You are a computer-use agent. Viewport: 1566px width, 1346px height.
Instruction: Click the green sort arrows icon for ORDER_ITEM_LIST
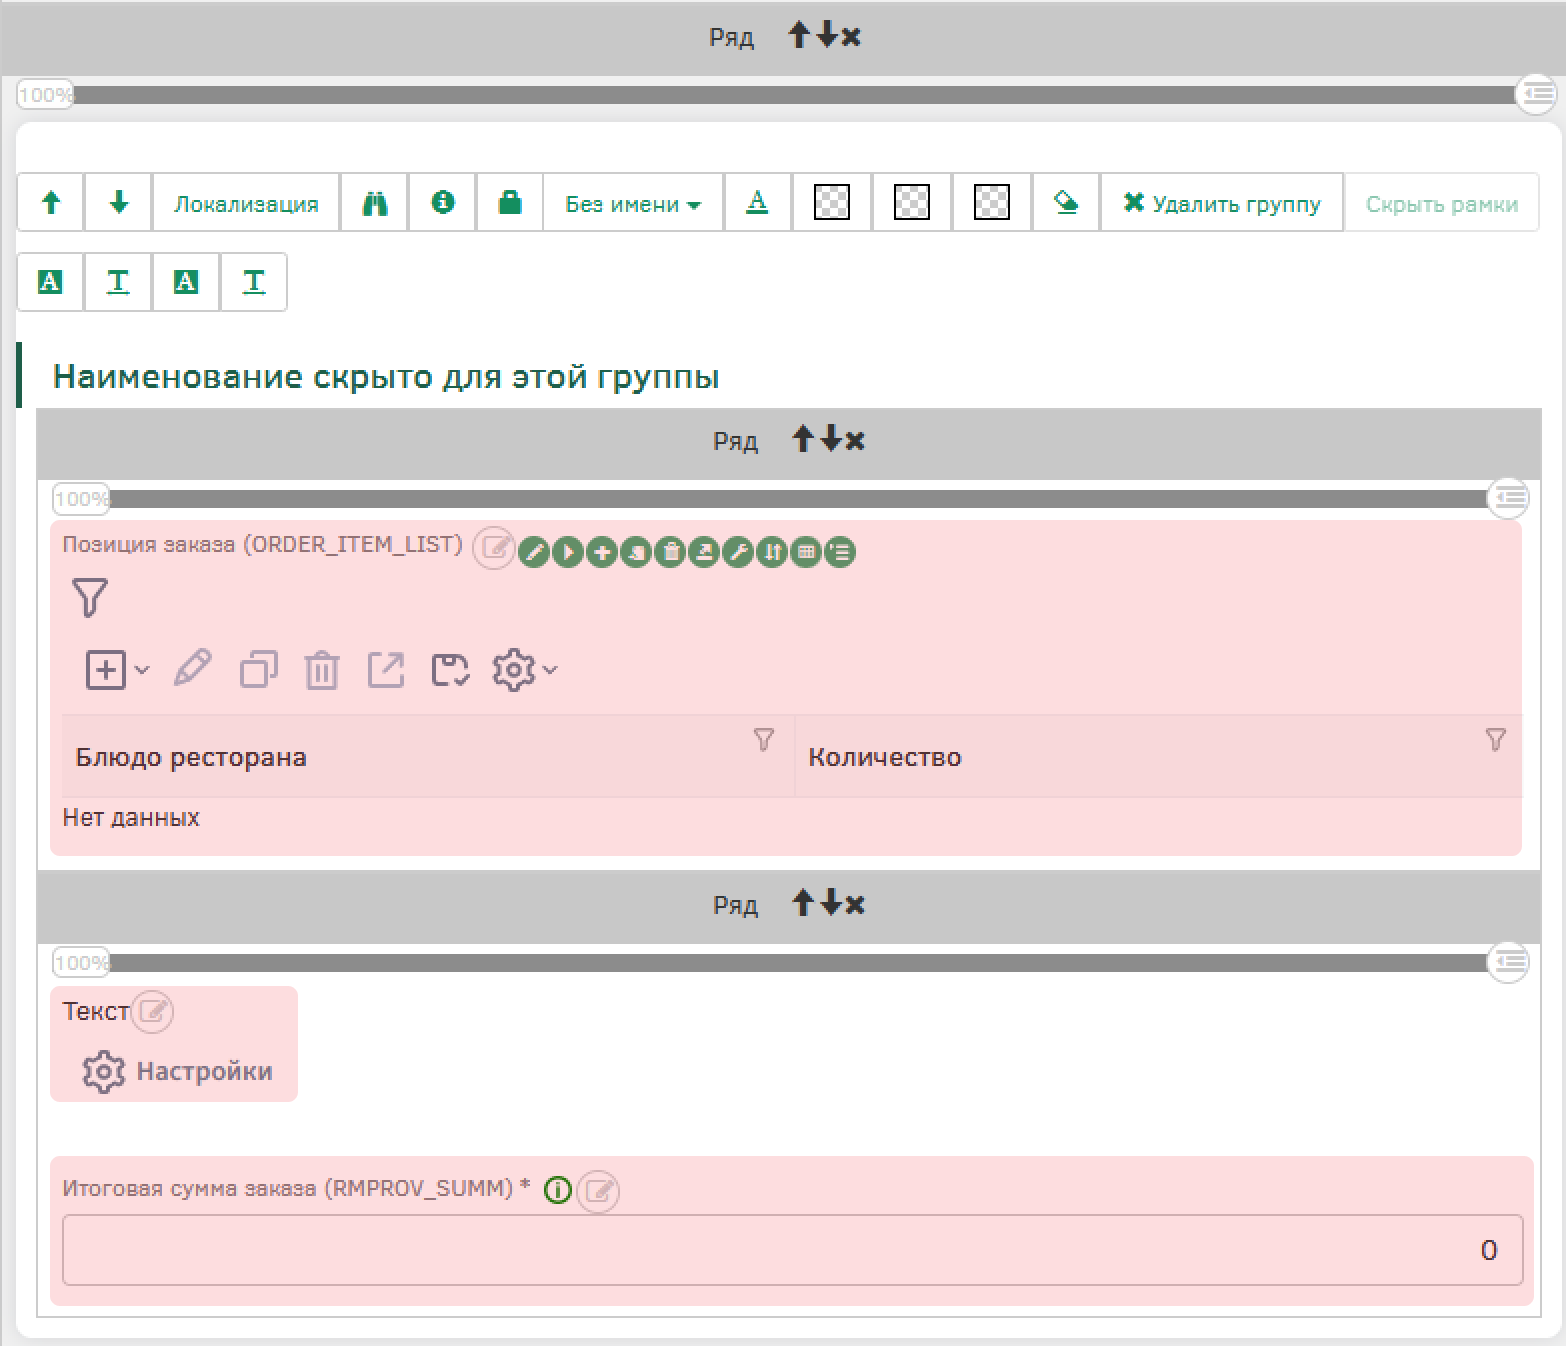tap(772, 552)
